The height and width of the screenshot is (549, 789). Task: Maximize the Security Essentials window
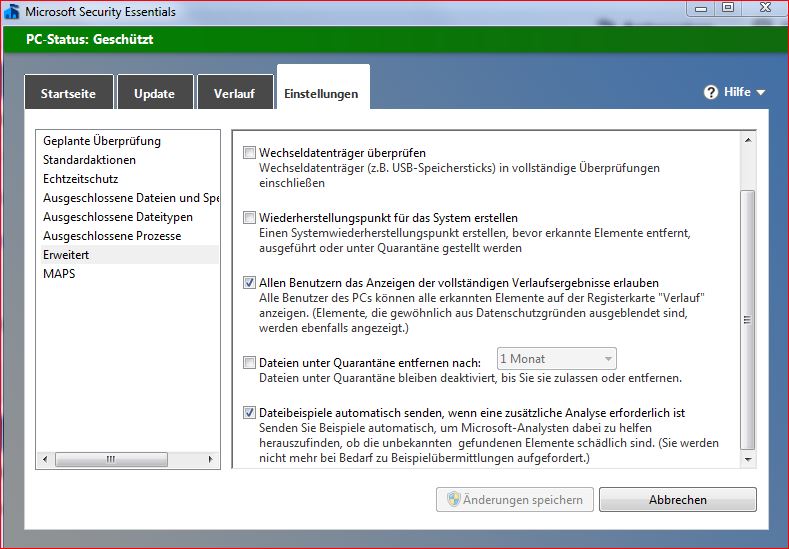click(x=728, y=8)
